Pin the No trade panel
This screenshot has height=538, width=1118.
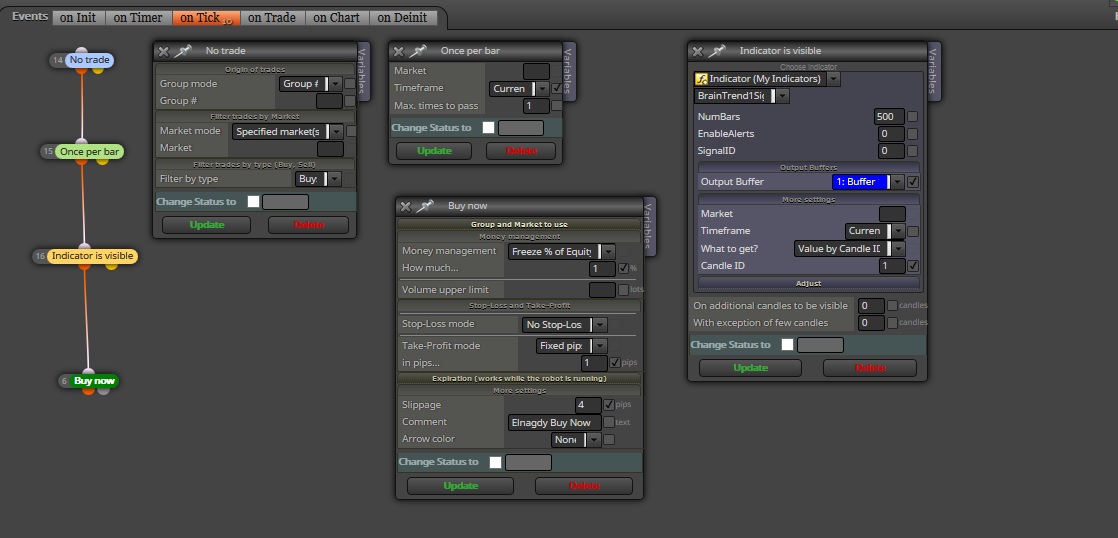point(183,51)
